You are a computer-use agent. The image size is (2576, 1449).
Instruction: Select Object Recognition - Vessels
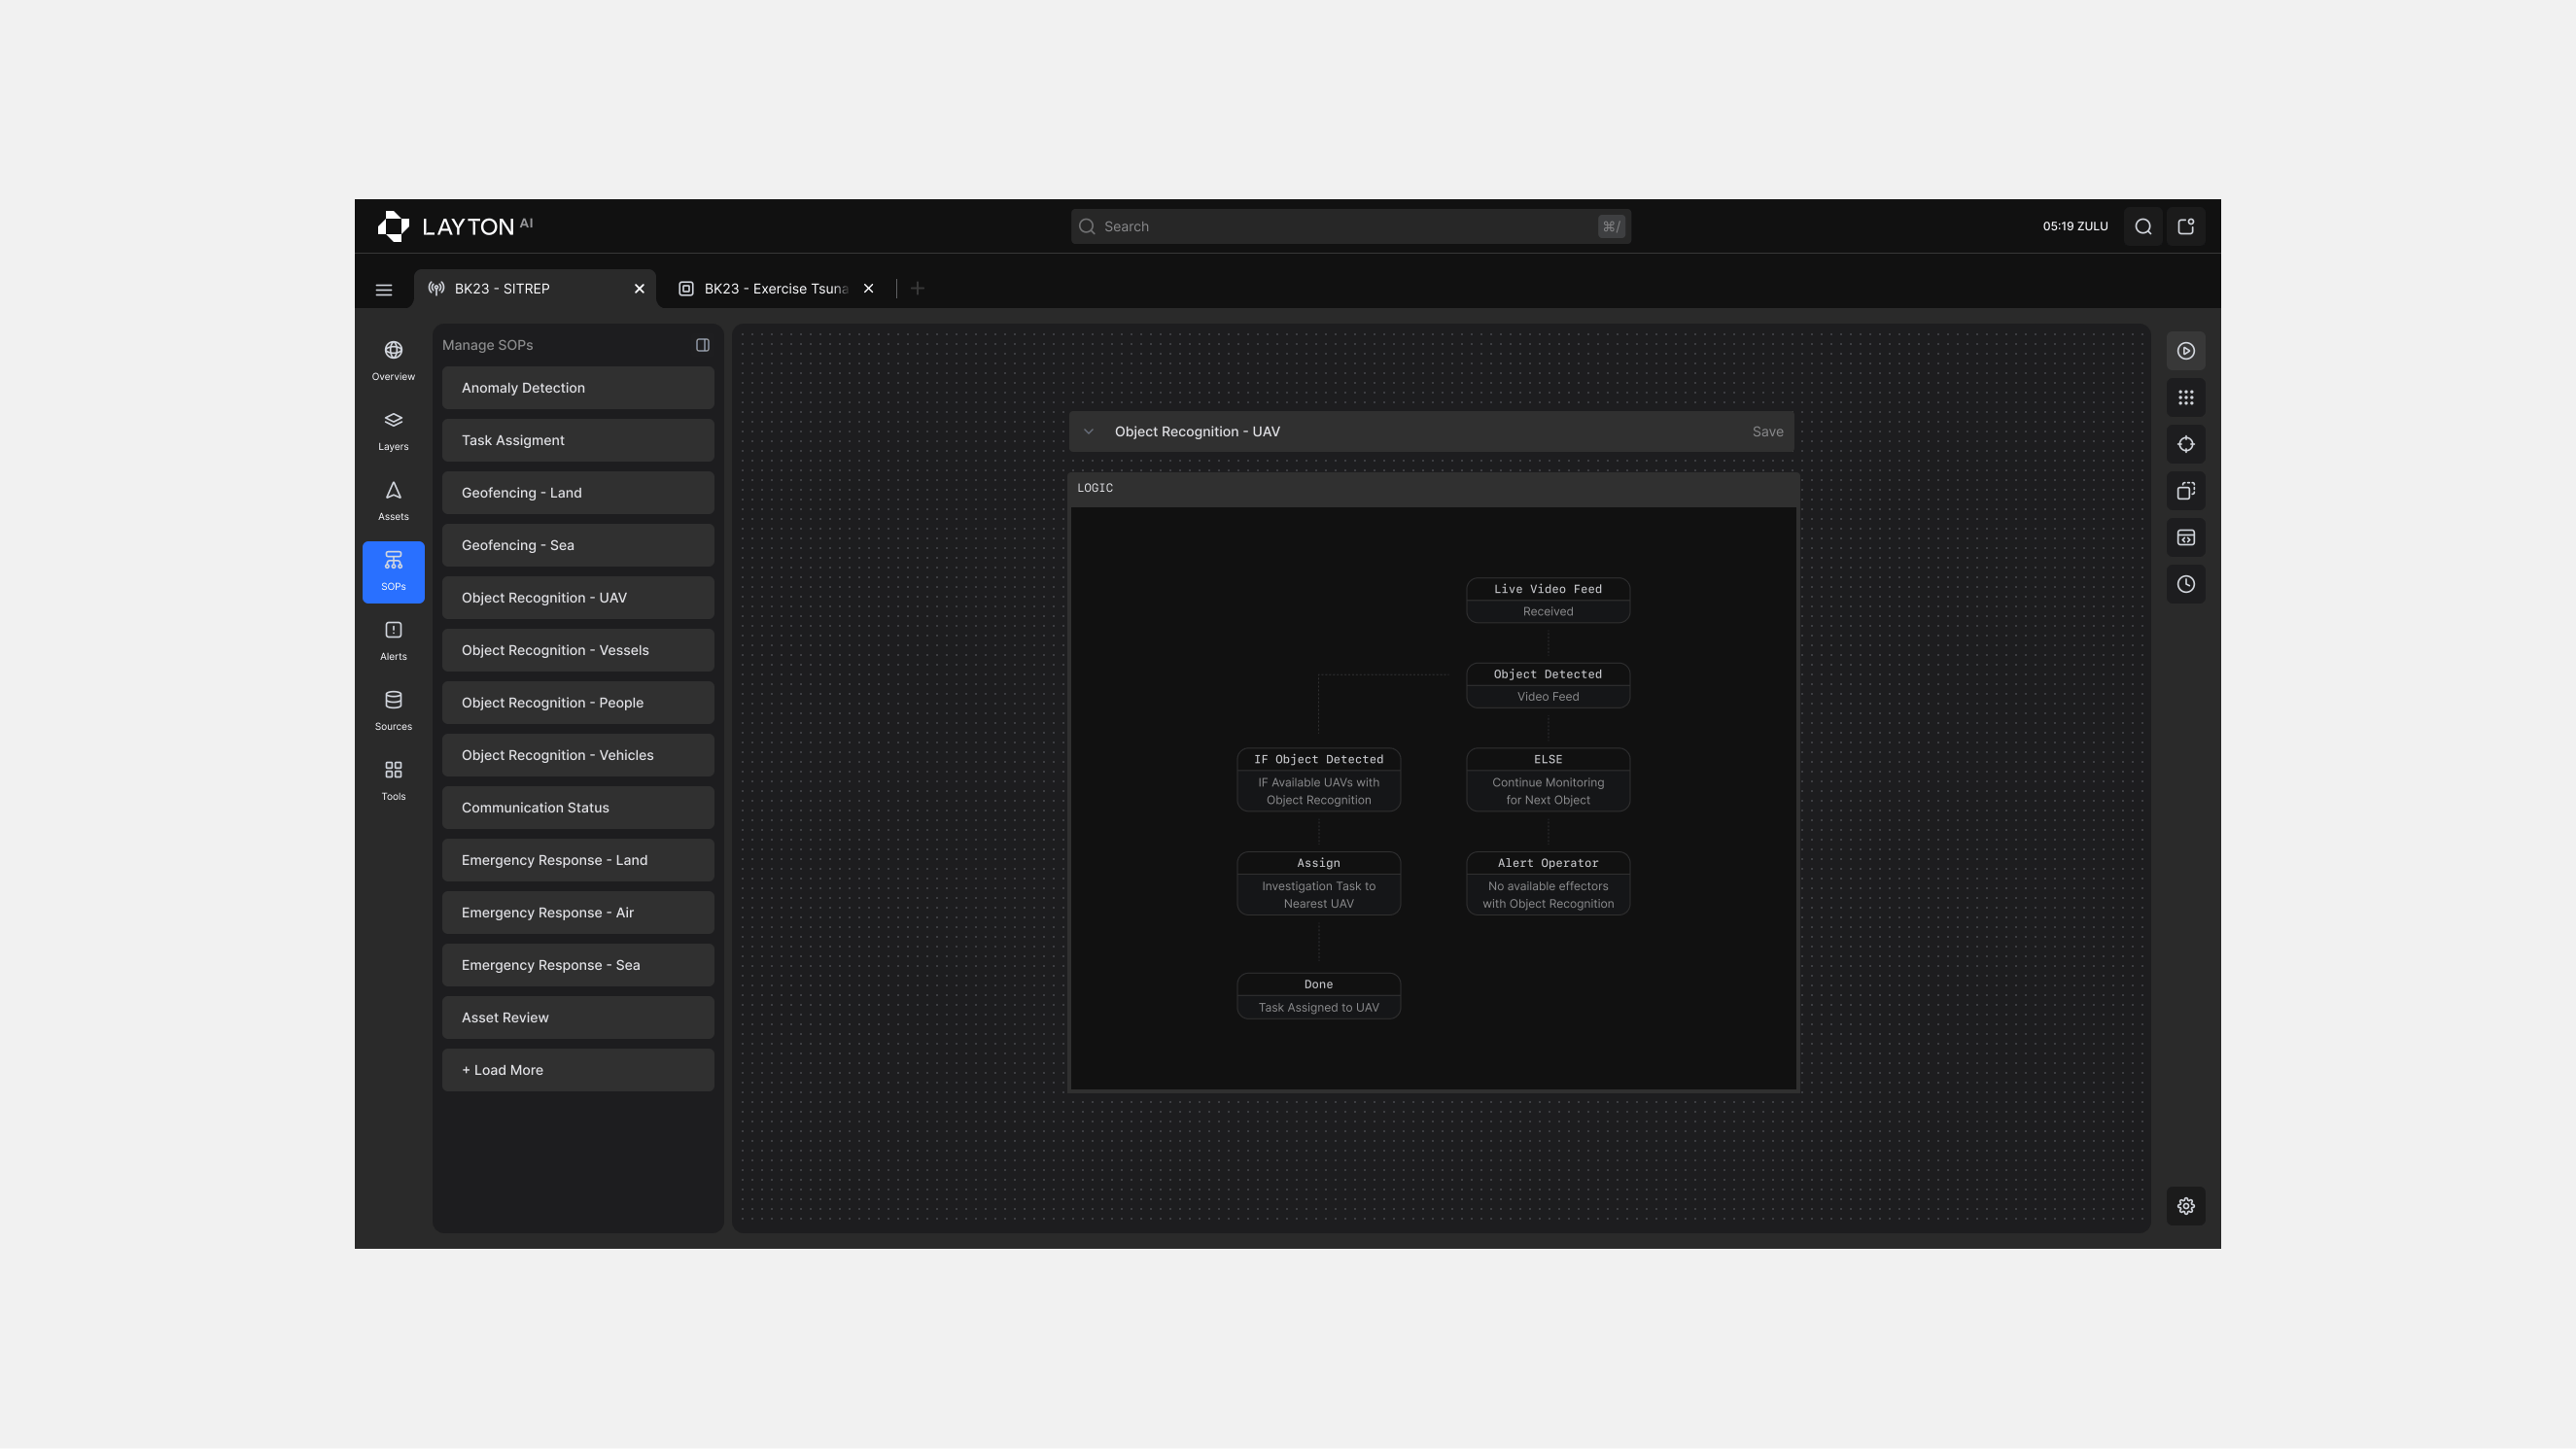[578, 650]
